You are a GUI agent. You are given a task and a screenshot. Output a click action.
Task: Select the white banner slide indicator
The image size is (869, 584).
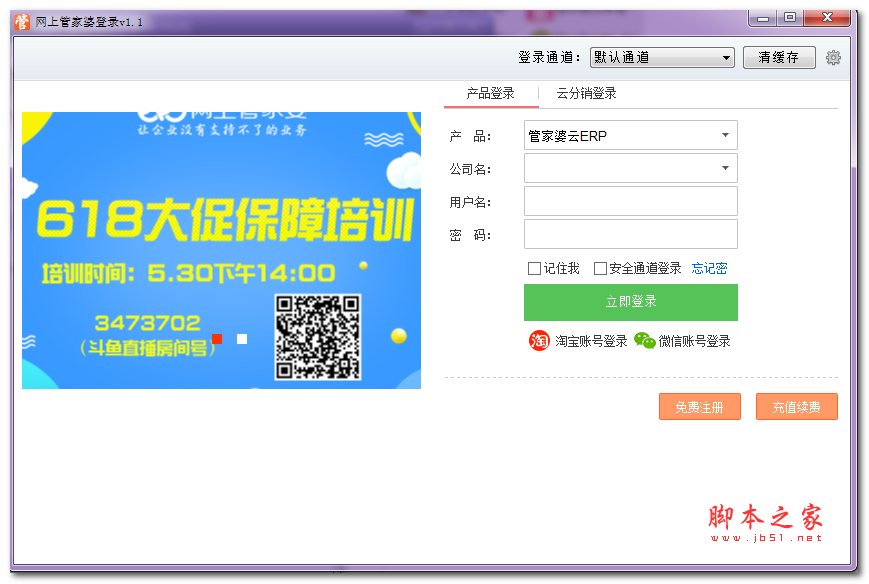point(242,339)
